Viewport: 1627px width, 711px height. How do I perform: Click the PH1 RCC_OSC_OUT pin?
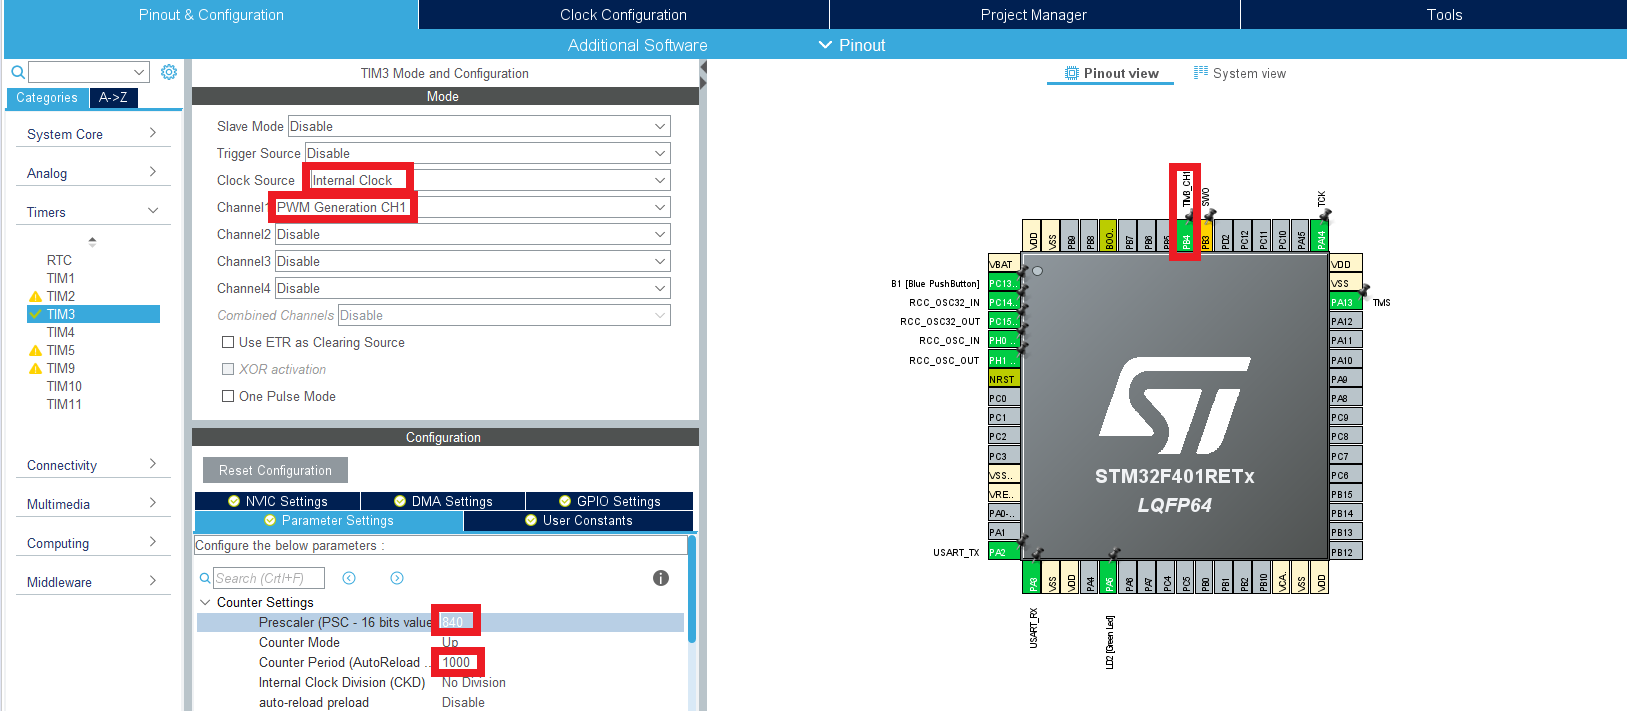tap(1004, 360)
